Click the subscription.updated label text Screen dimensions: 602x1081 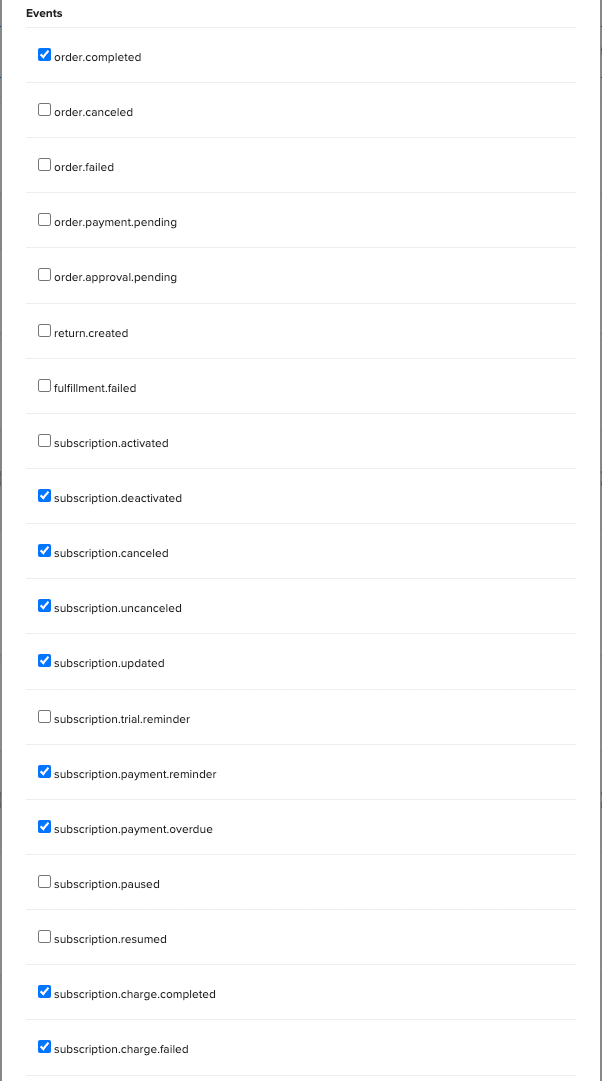pos(109,663)
